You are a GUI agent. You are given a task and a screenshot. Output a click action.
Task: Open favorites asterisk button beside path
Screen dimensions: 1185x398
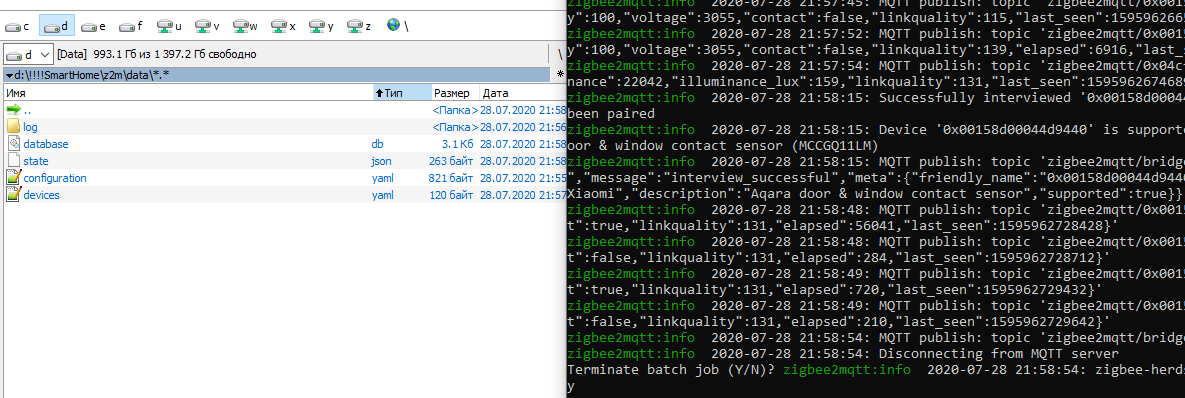560,75
